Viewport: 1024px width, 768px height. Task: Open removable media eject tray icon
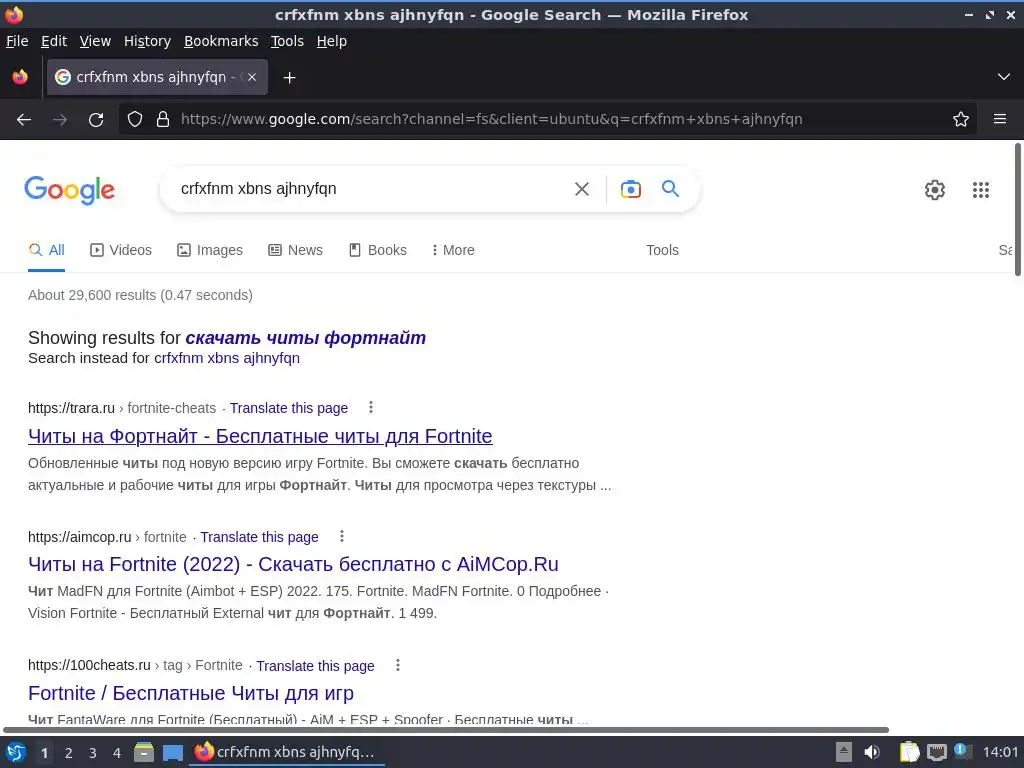(844, 752)
